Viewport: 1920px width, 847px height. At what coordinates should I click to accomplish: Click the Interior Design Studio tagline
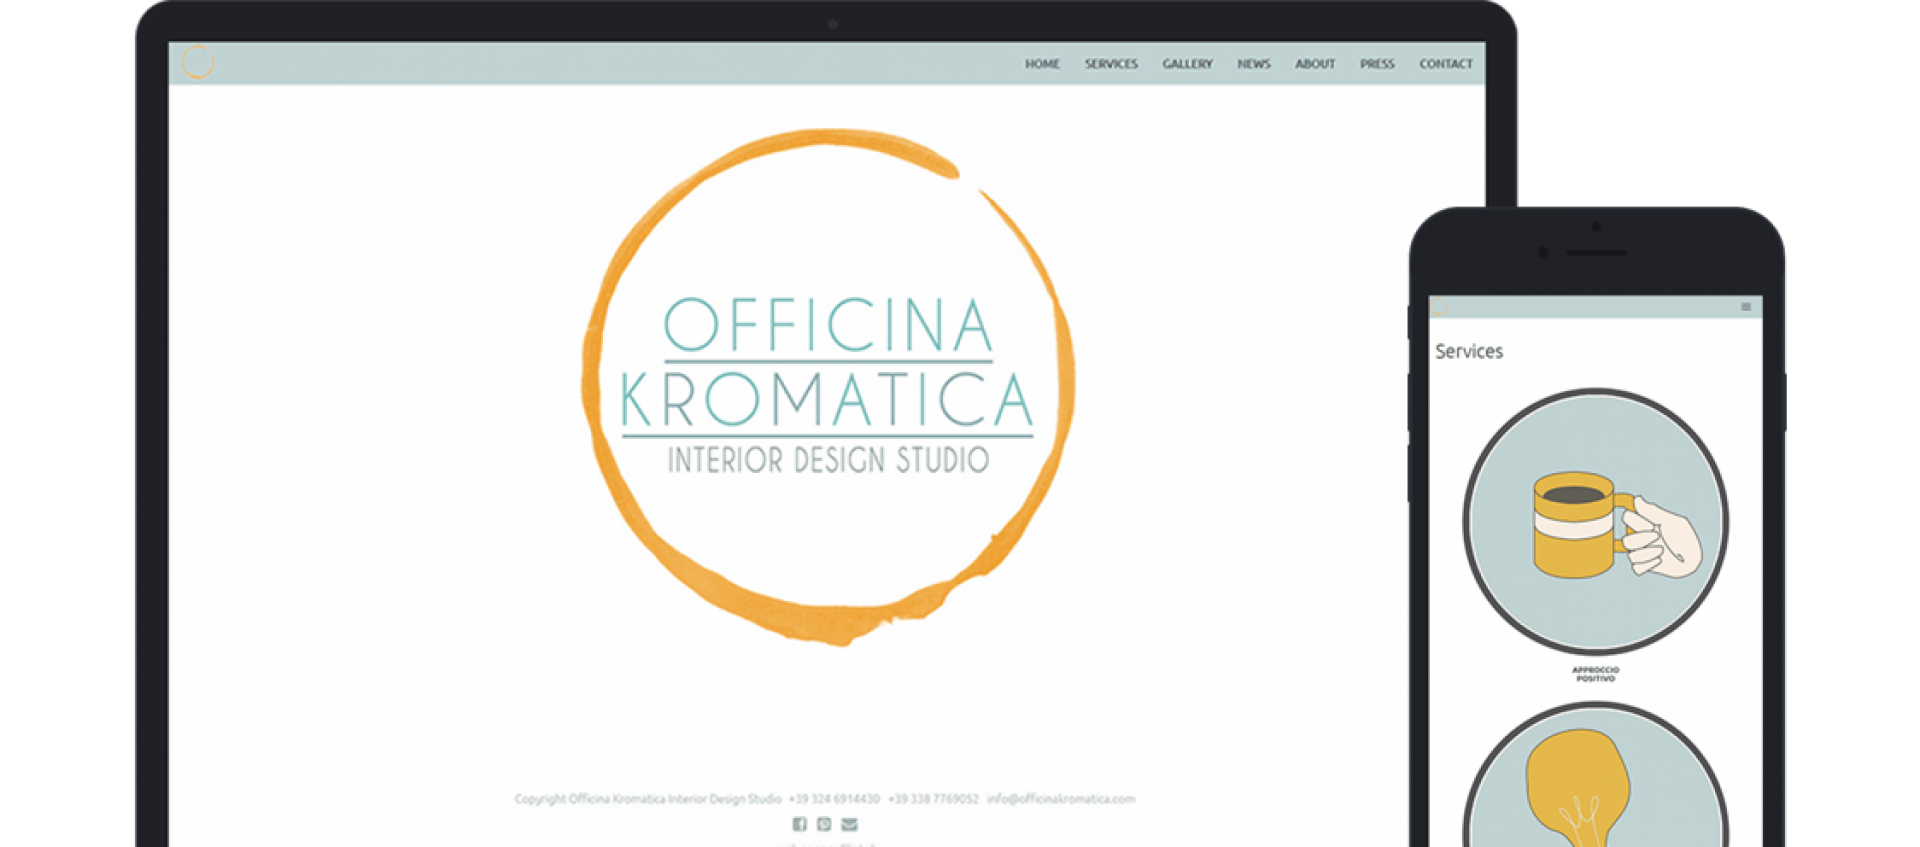click(828, 460)
